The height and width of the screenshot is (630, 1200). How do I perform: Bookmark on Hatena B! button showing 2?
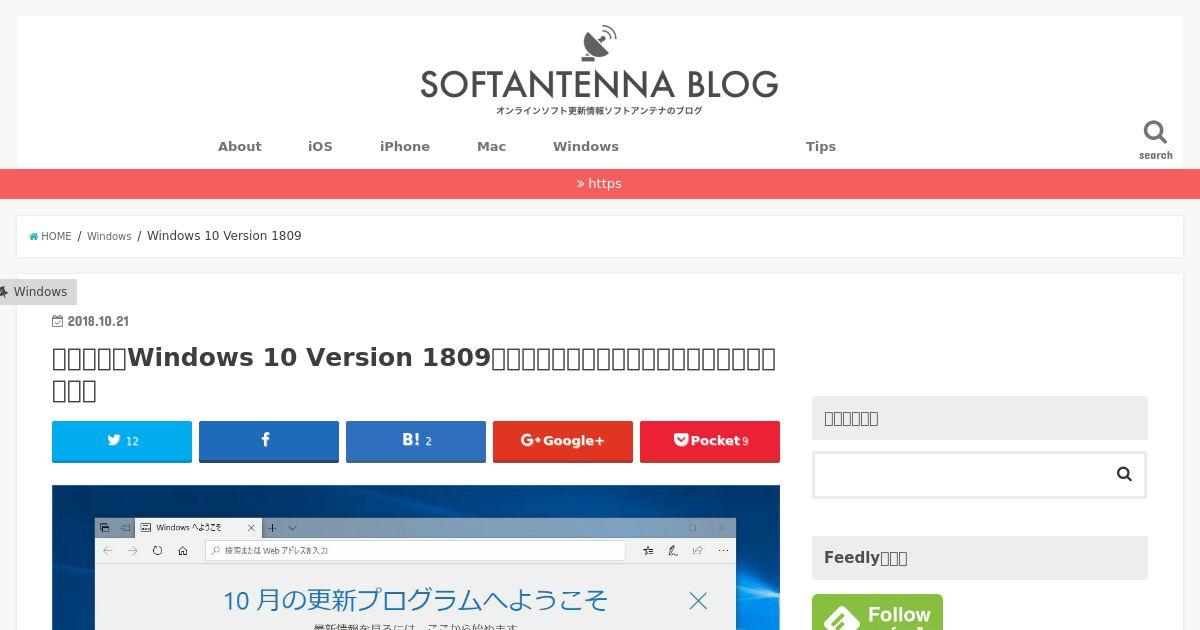[416, 440]
